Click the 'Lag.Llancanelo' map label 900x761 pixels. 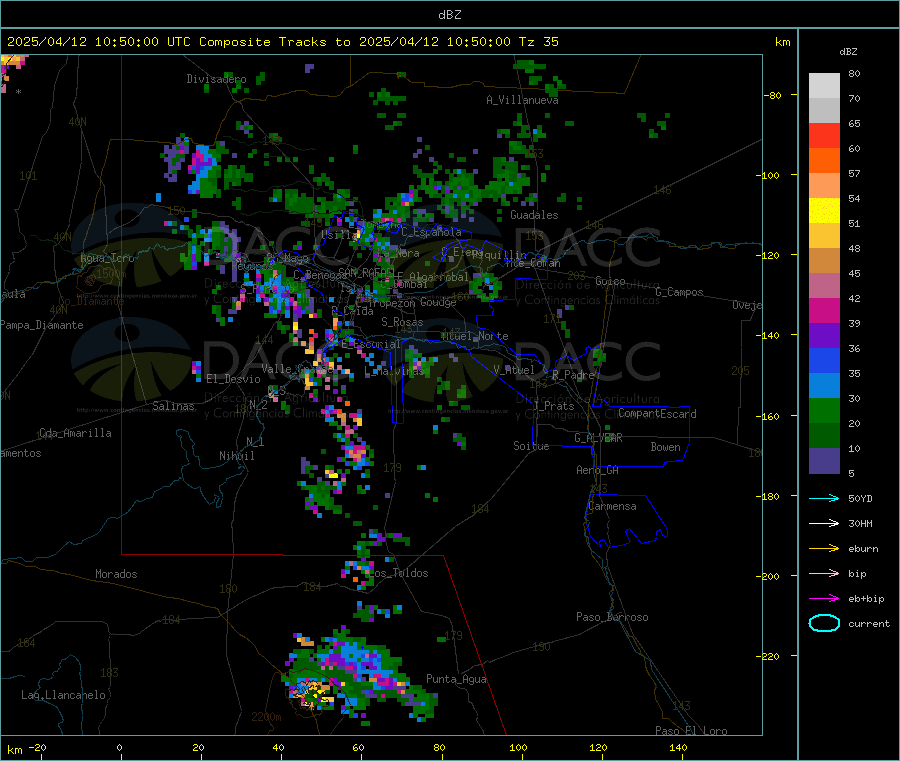click(x=63, y=695)
